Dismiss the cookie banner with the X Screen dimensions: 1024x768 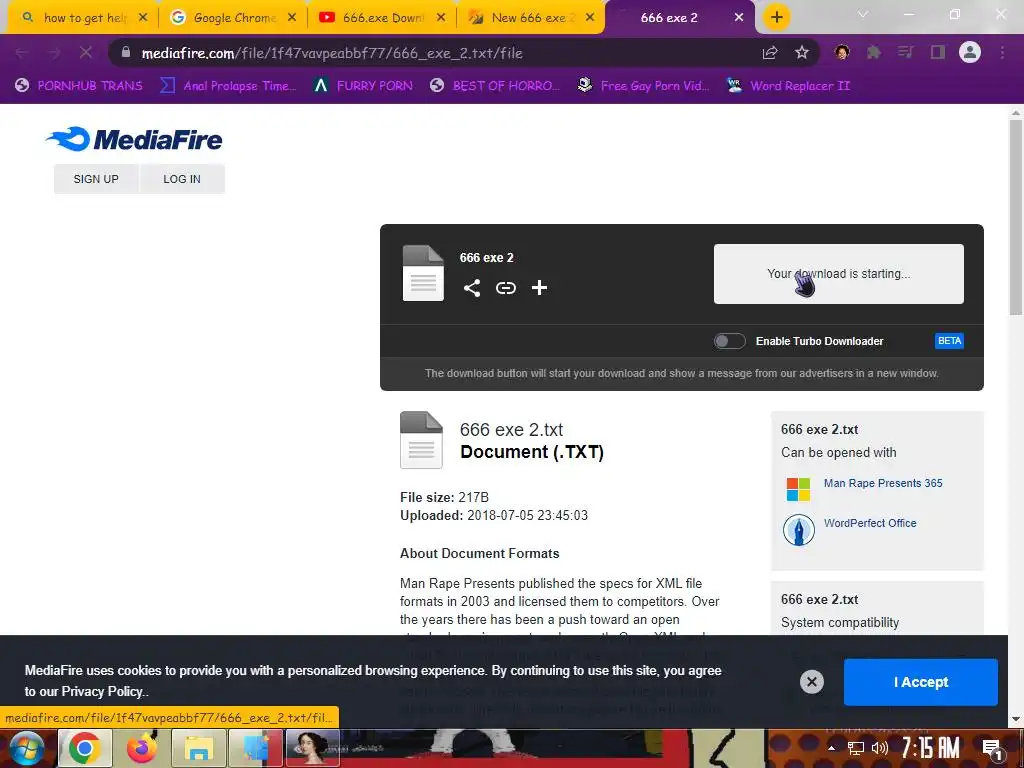click(812, 682)
